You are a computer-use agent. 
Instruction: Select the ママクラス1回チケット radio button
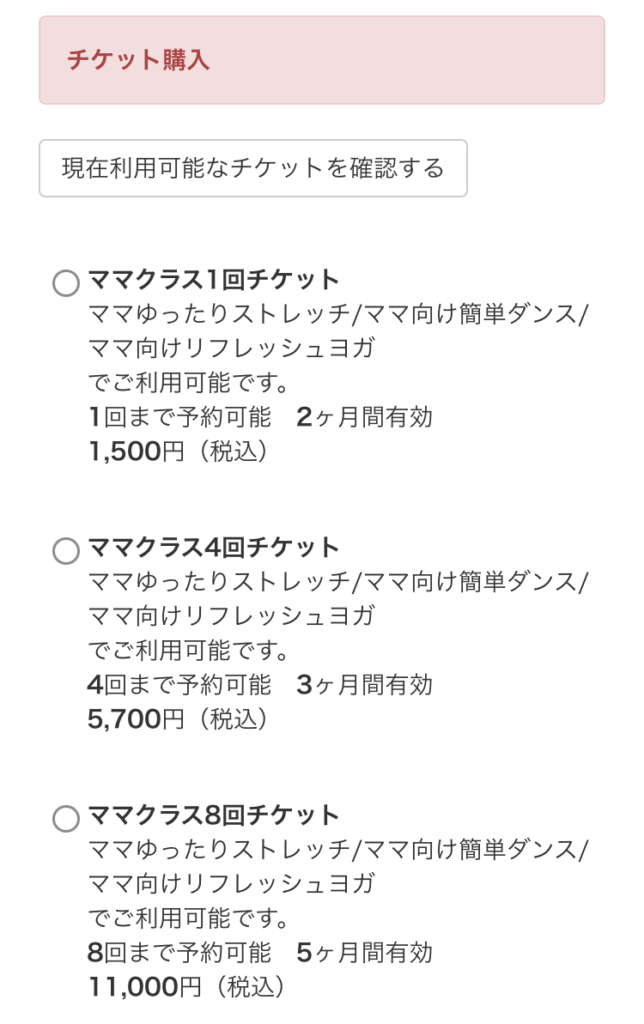point(66,283)
